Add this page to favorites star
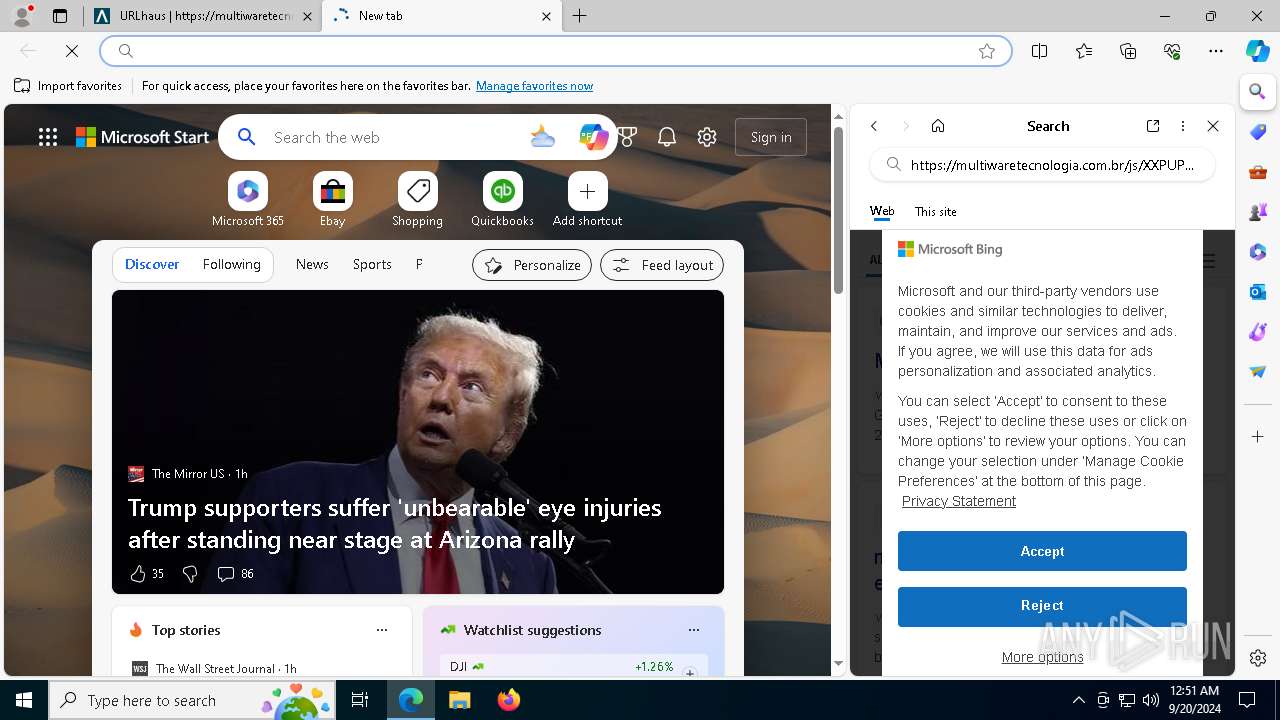The width and height of the screenshot is (1280, 720). (987, 51)
